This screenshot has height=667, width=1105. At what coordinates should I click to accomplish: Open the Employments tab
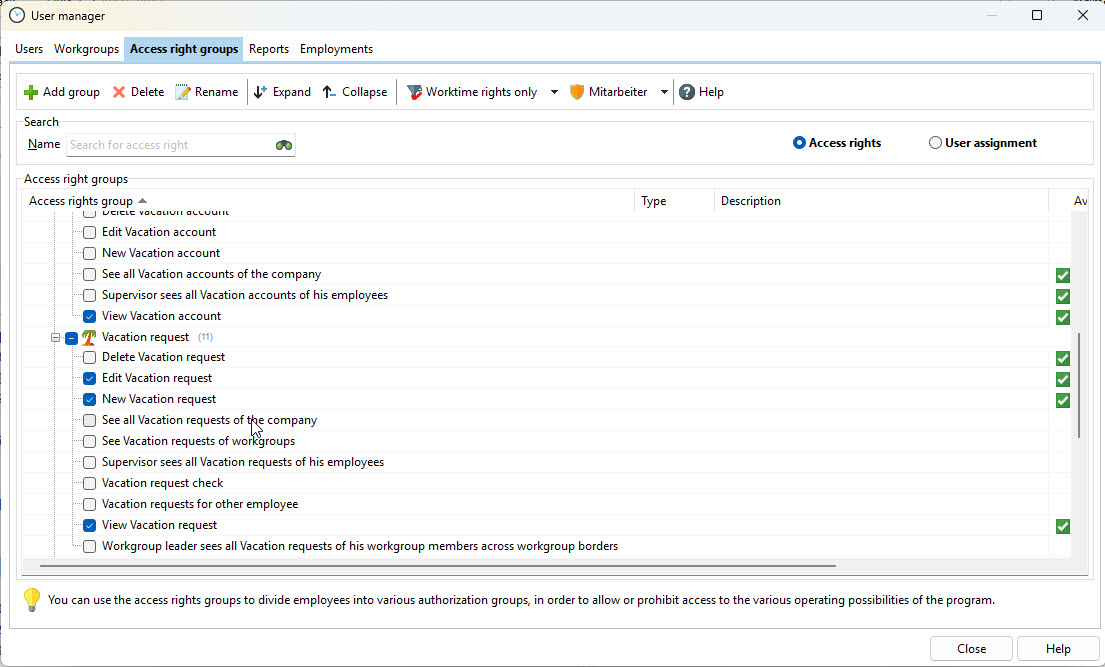[x=336, y=49]
